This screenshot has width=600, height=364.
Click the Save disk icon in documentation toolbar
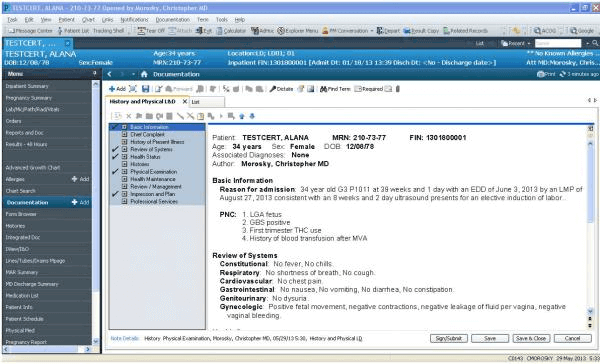(145, 89)
